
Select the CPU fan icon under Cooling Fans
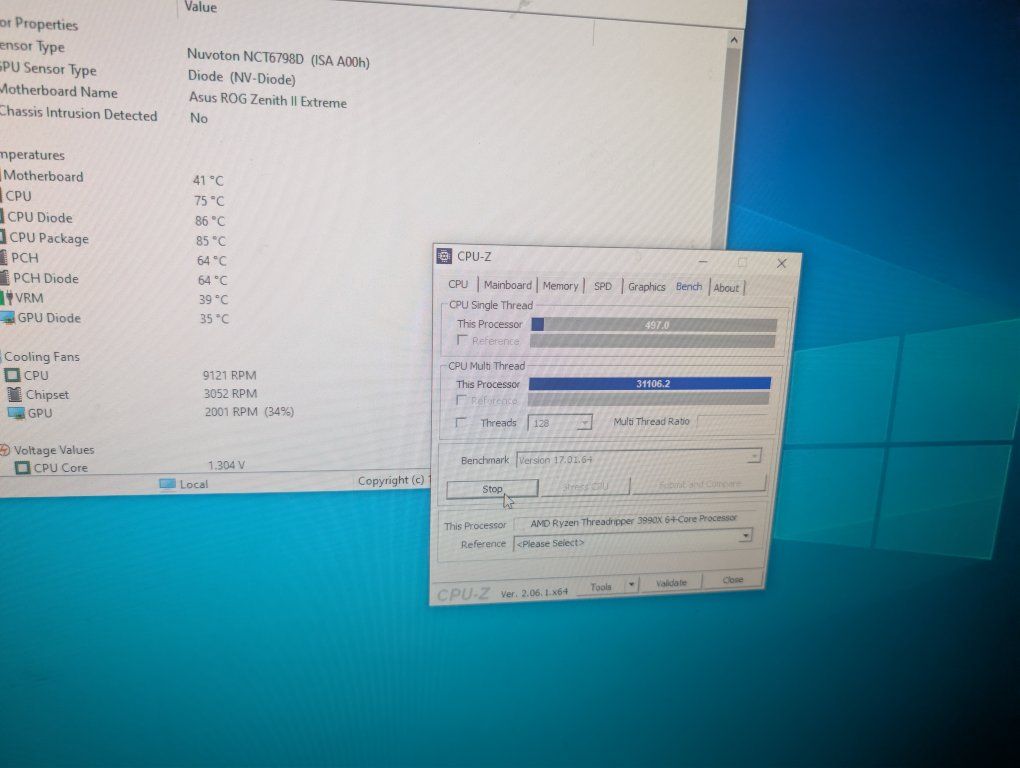coord(13,375)
